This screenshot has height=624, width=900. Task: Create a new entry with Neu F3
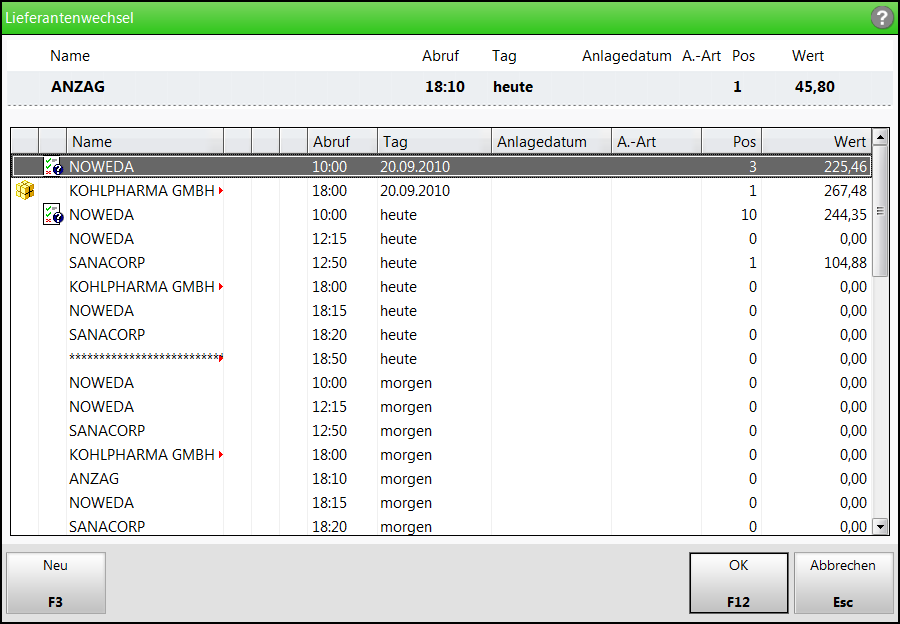click(x=56, y=583)
